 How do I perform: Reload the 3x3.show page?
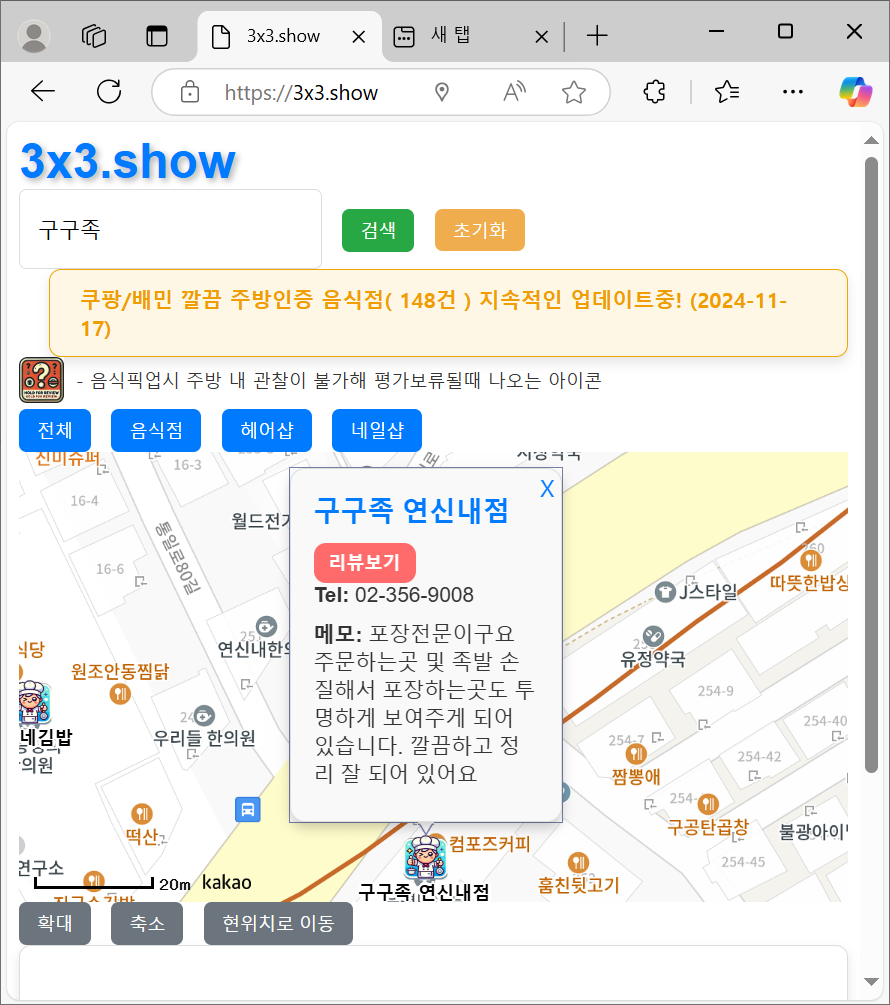(108, 93)
